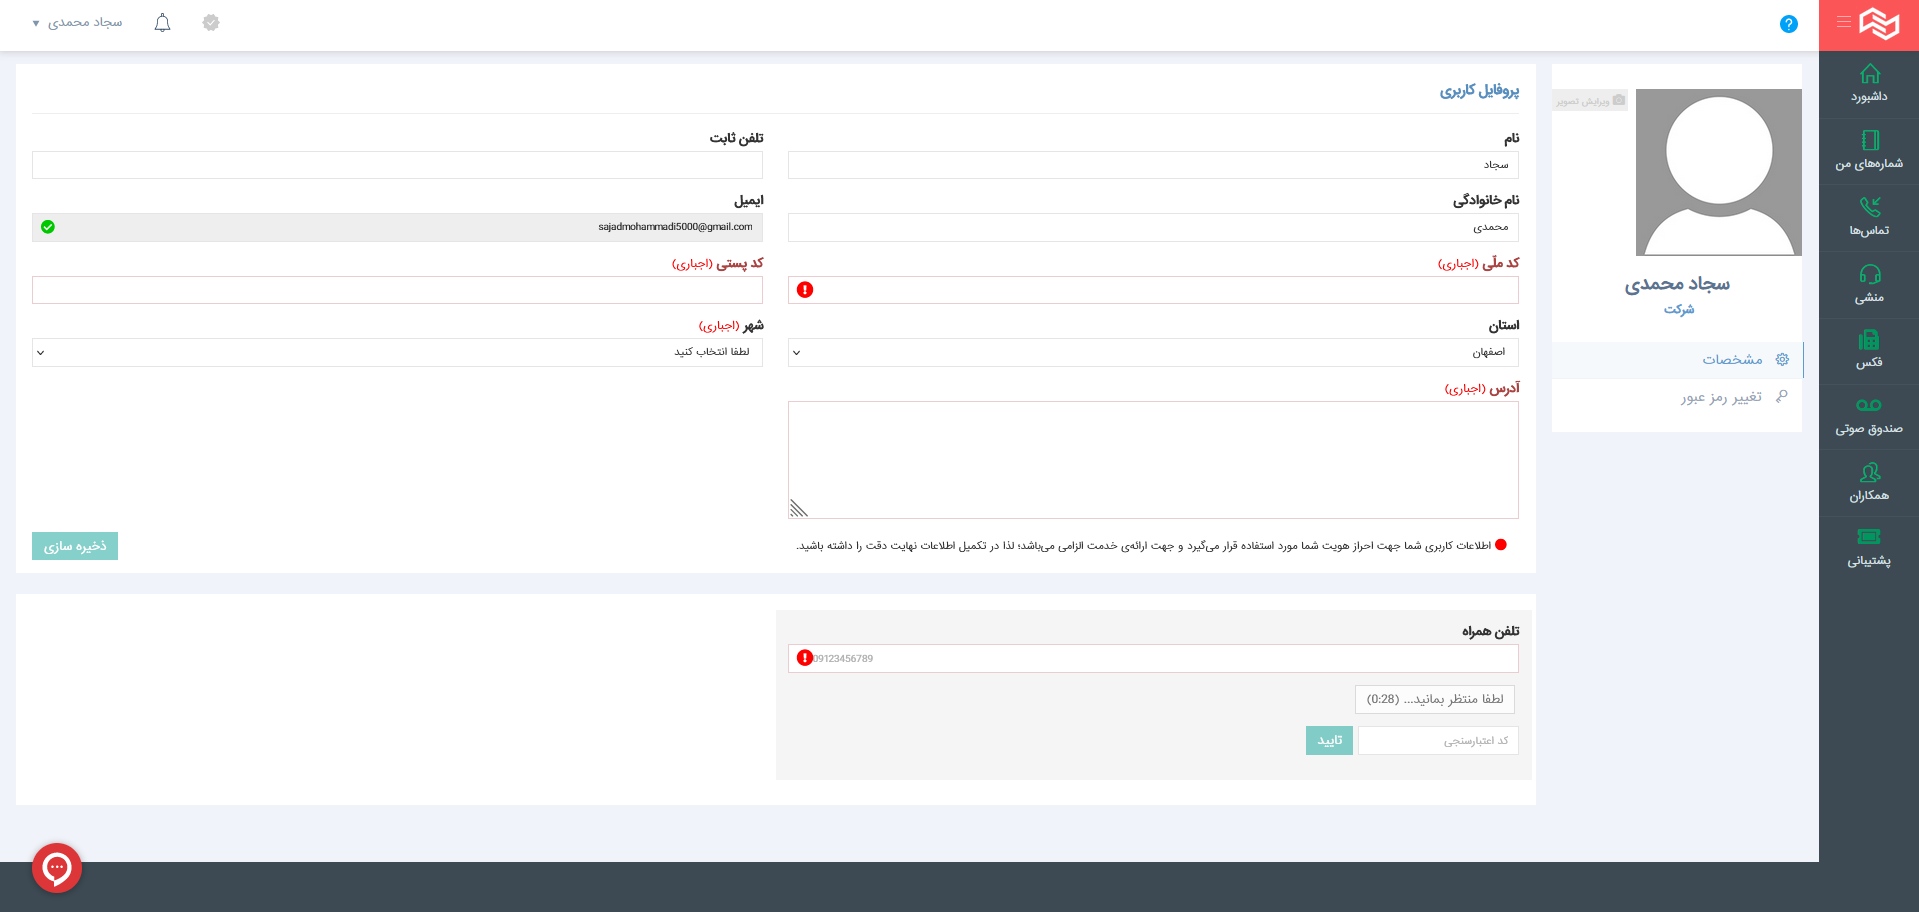
Task: Open the تماس‌ها call history page
Action: 1868,218
